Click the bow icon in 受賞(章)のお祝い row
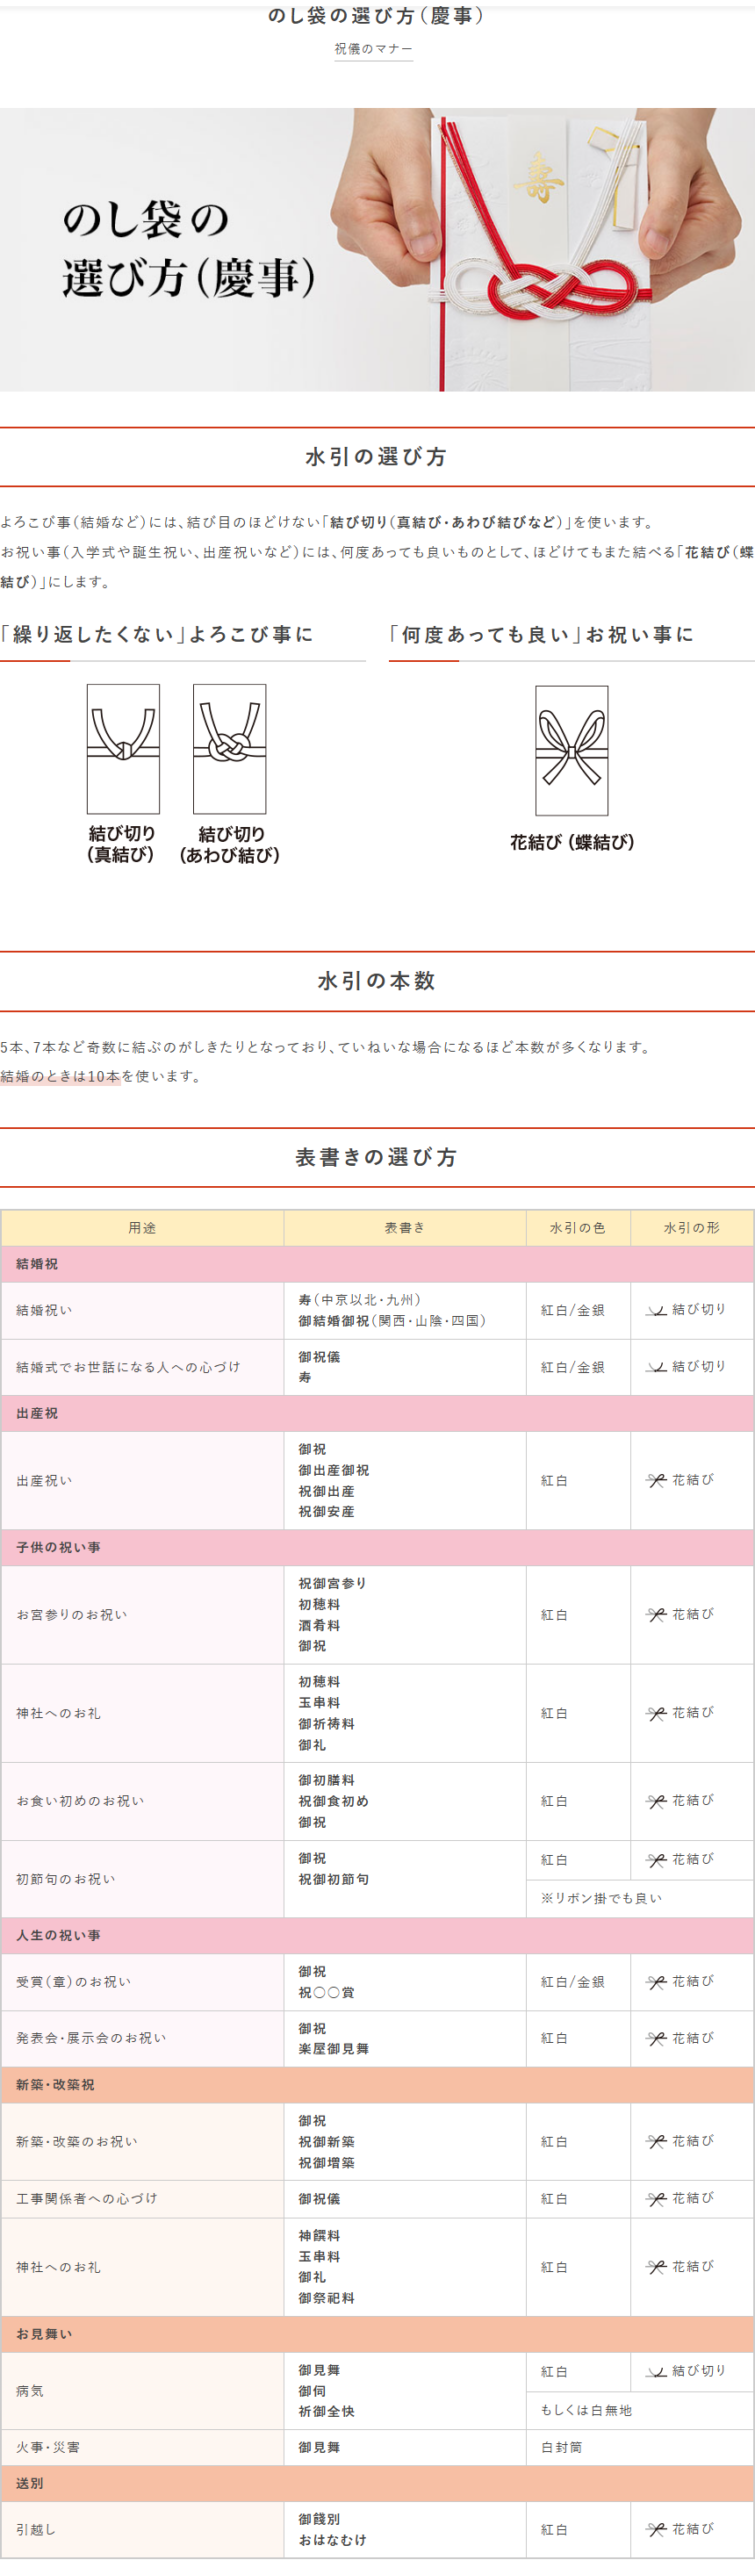The height and width of the screenshot is (2560, 755). [x=656, y=1983]
